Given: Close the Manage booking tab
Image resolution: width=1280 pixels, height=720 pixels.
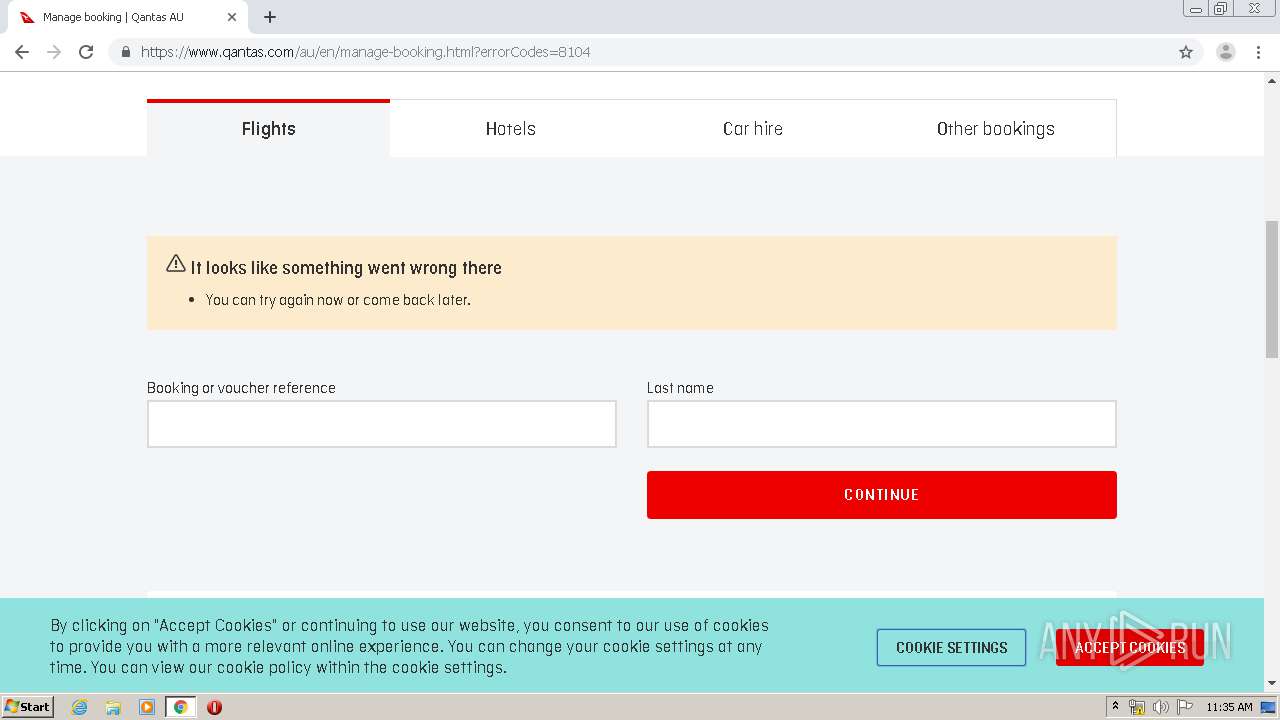Looking at the screenshot, I should pos(232,17).
